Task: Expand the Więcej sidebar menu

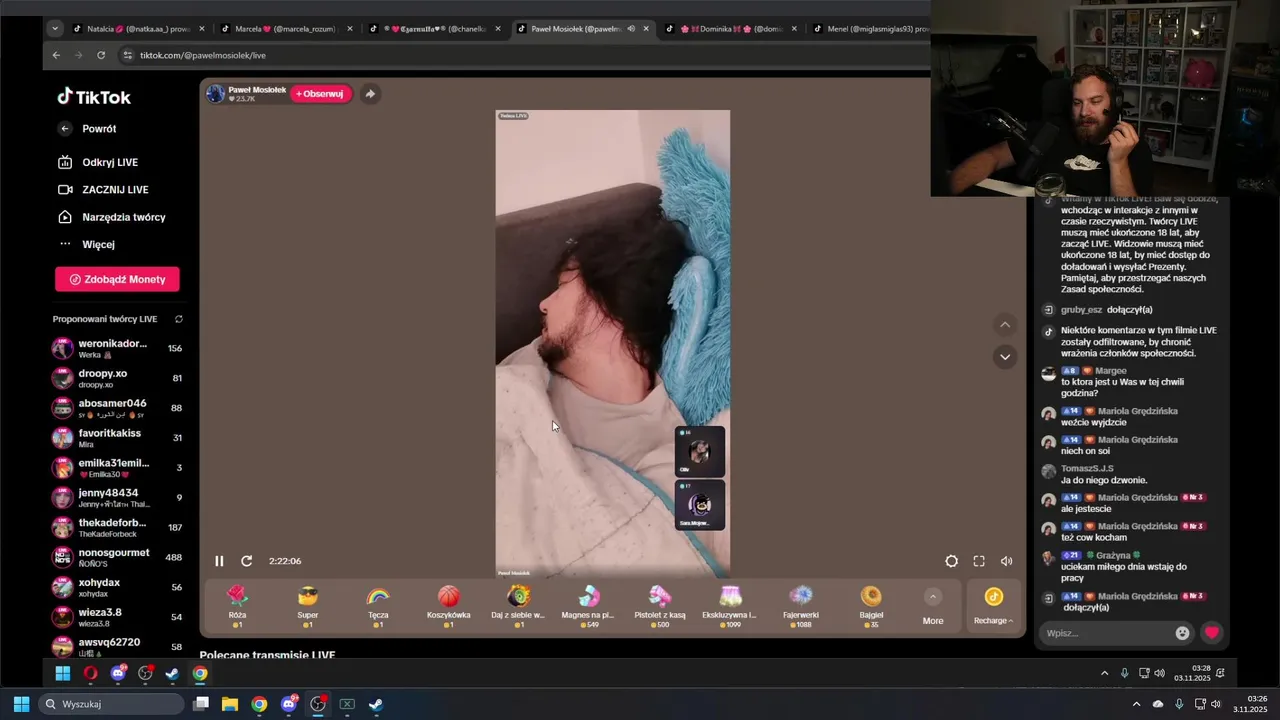Action: coord(86,244)
